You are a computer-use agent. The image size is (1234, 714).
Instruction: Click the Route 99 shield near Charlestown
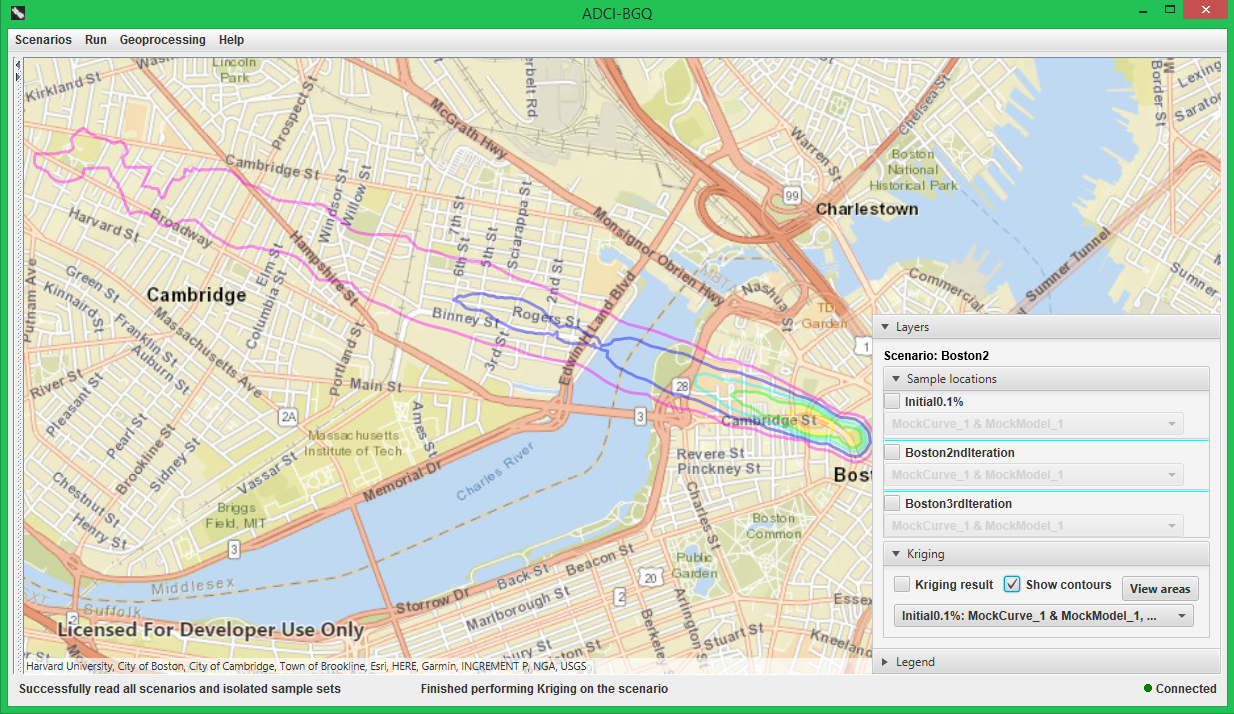tap(792, 196)
